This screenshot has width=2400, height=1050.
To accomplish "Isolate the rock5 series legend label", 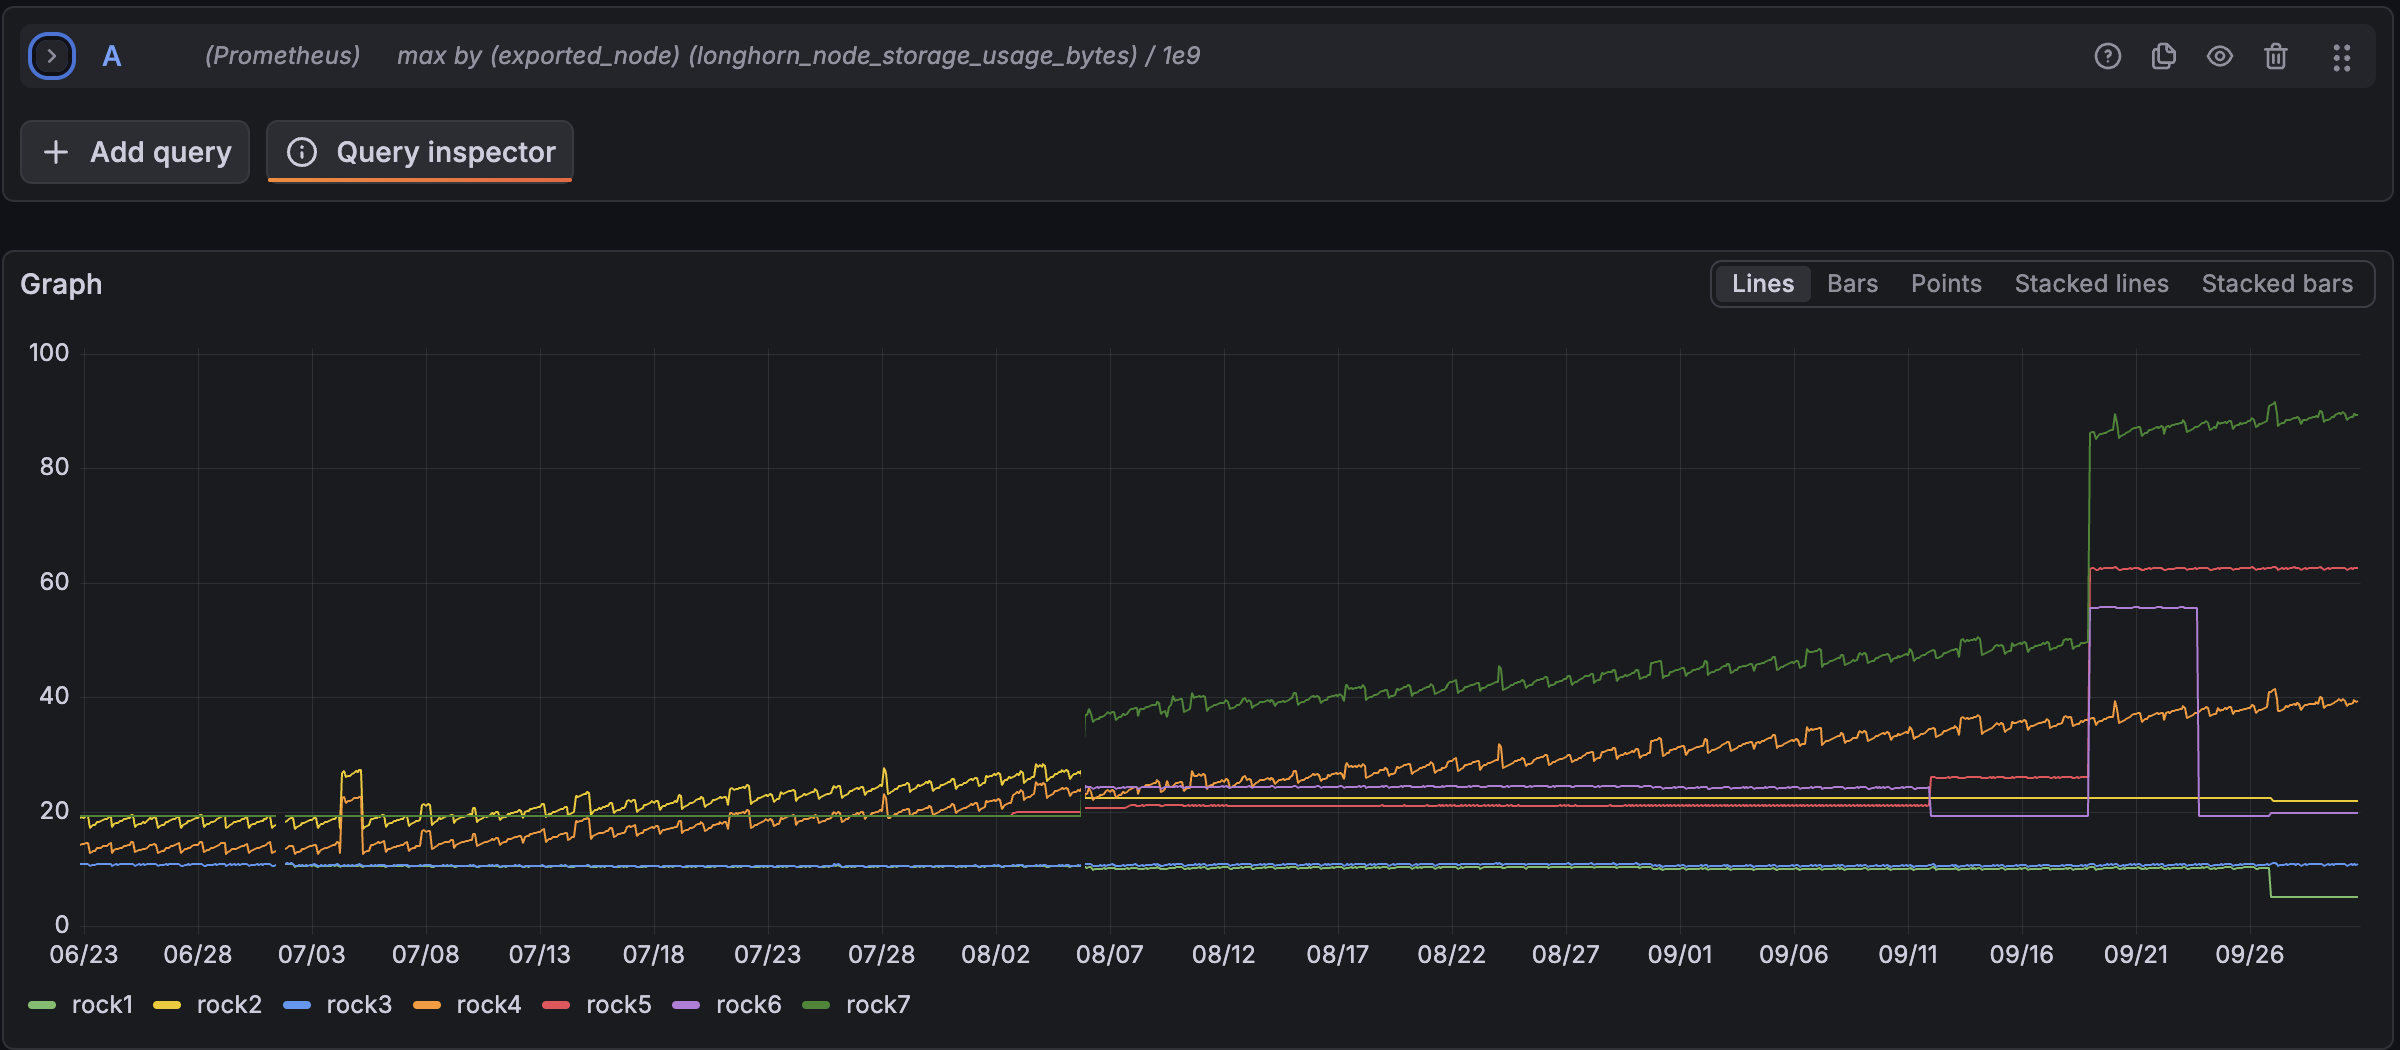I will tap(618, 1005).
